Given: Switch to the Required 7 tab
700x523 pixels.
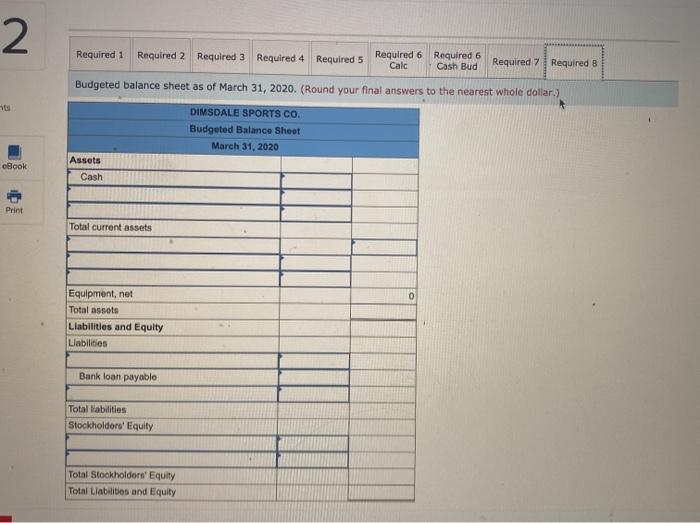Looking at the screenshot, I should [x=515, y=62].
